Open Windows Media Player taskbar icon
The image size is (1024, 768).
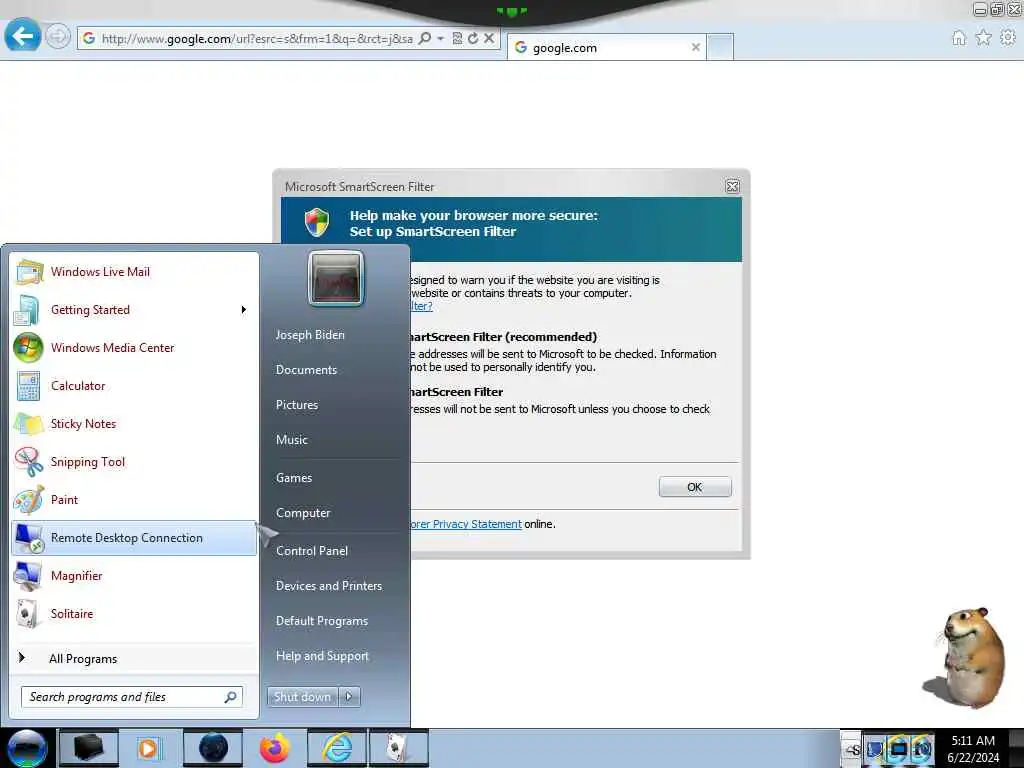(x=148, y=748)
